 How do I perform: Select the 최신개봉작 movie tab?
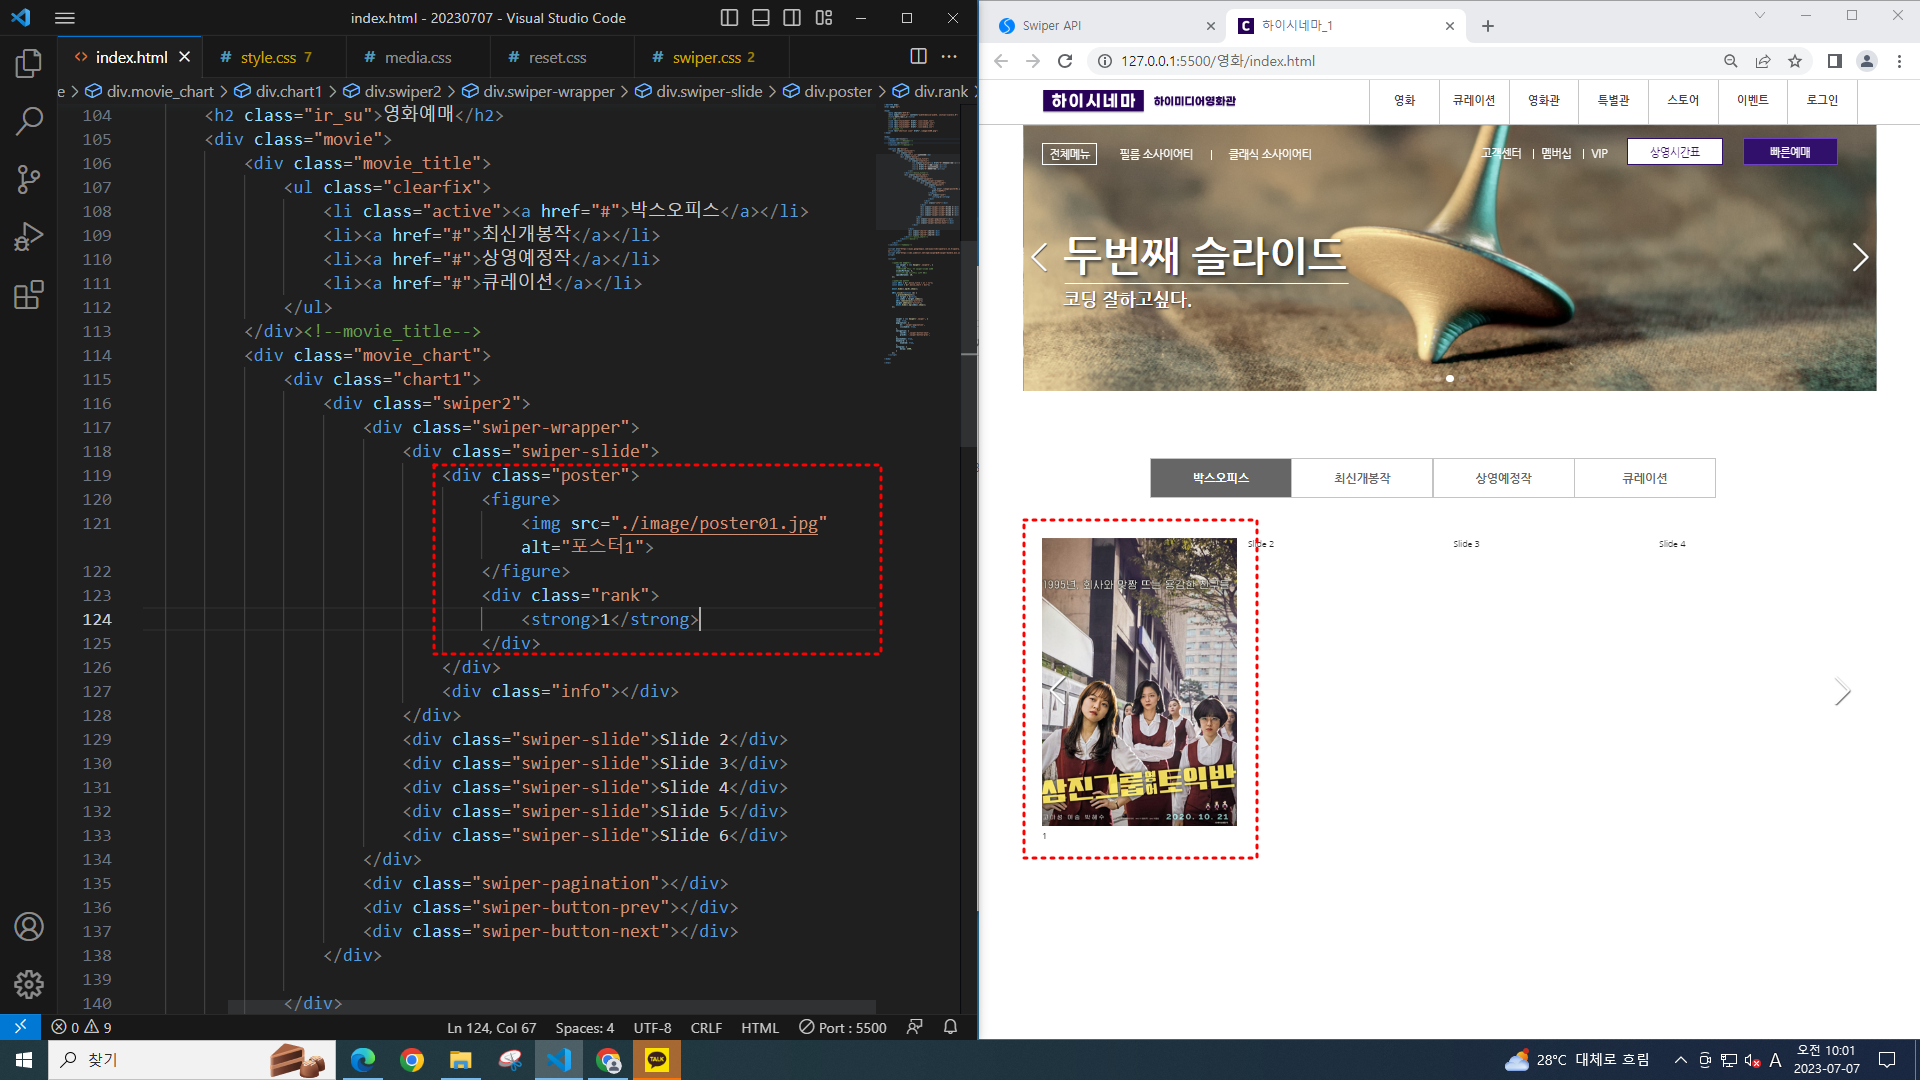pyautogui.click(x=1361, y=478)
